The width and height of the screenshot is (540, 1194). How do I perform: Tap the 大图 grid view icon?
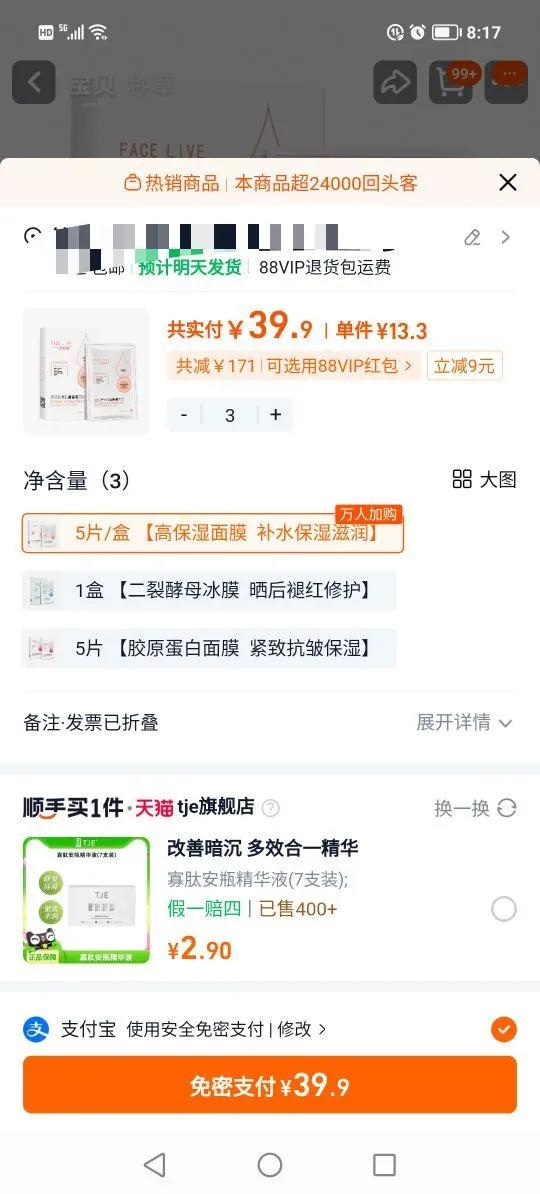tap(462, 479)
